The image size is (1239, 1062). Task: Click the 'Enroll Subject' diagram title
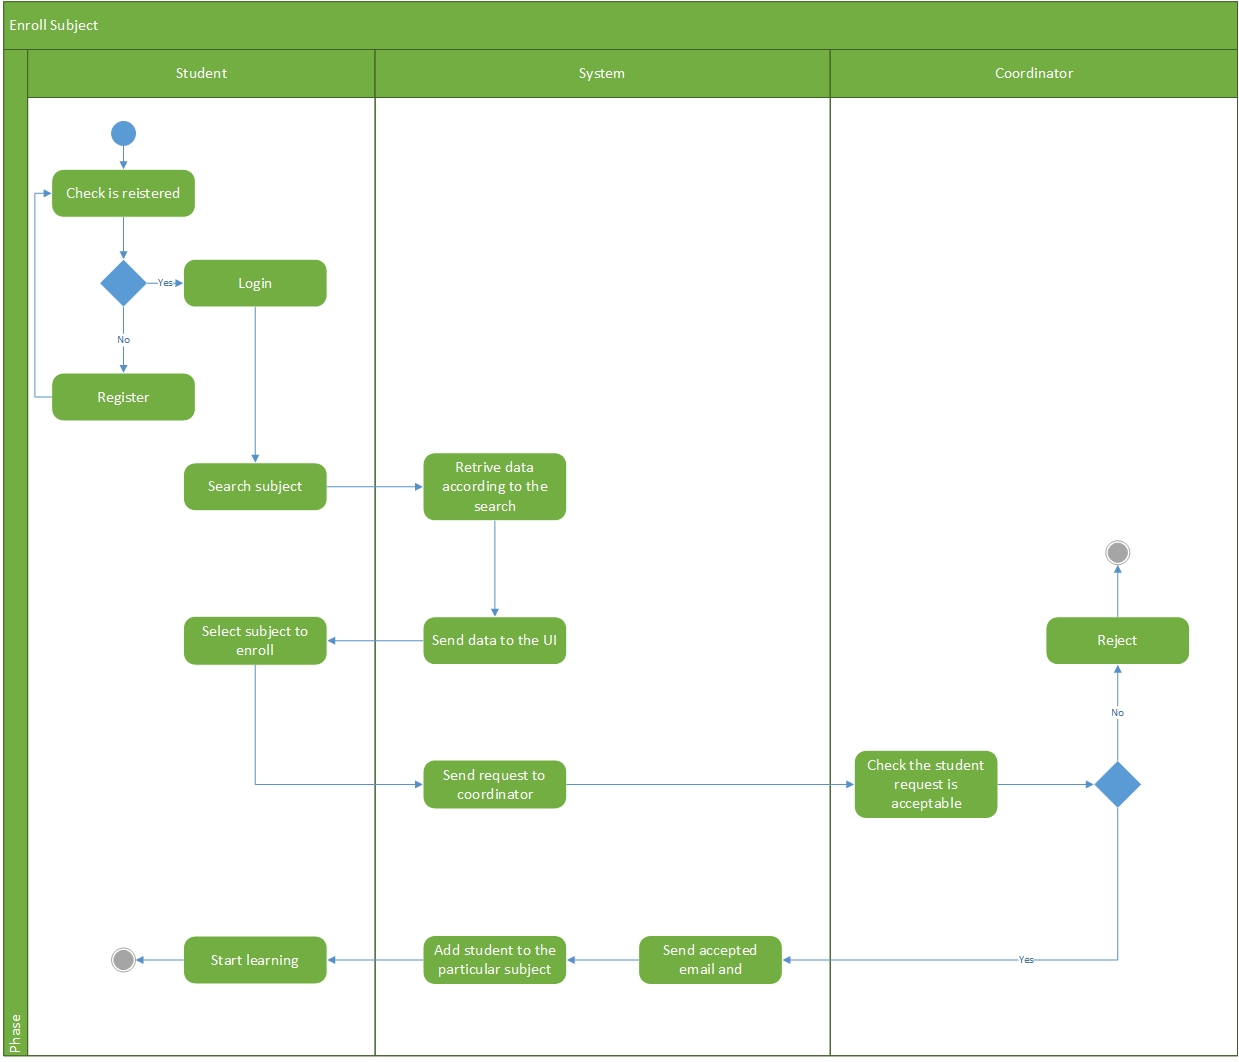point(54,25)
